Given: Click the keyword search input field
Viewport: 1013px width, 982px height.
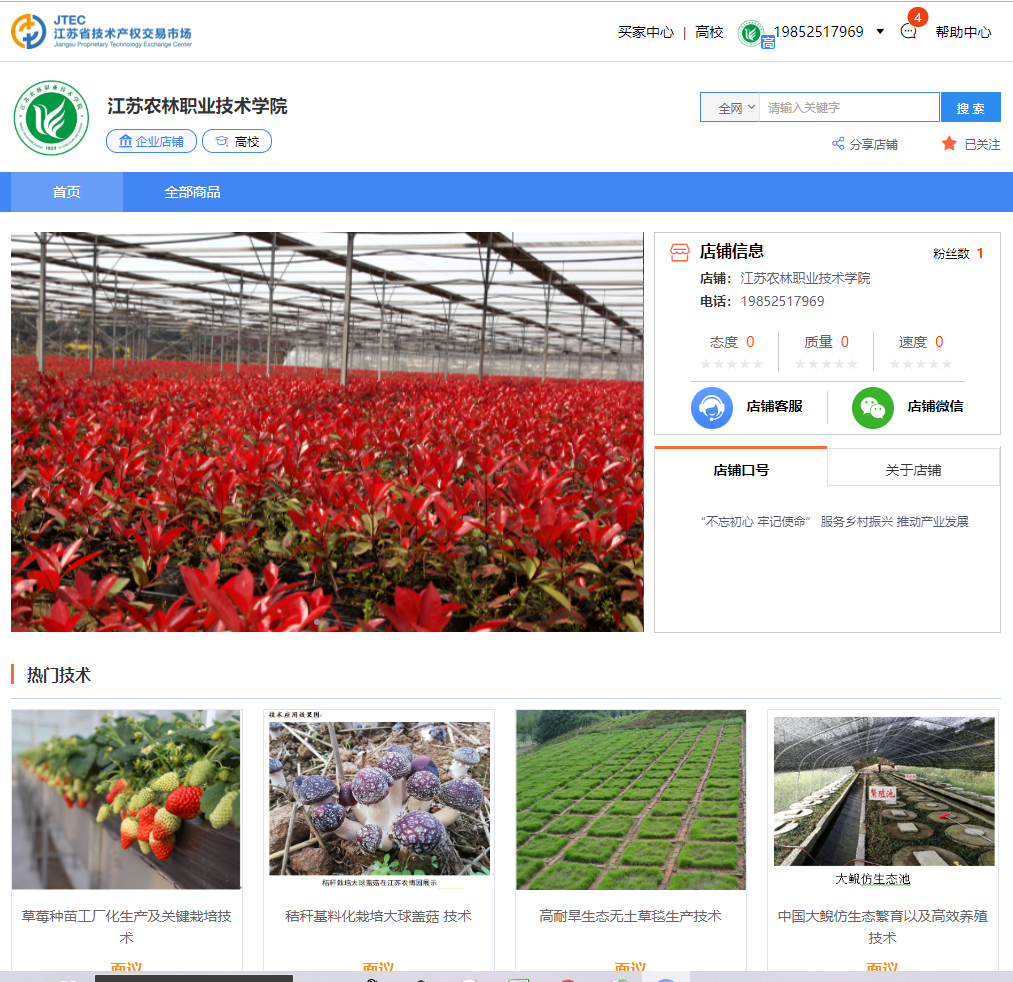Looking at the screenshot, I should (x=848, y=108).
